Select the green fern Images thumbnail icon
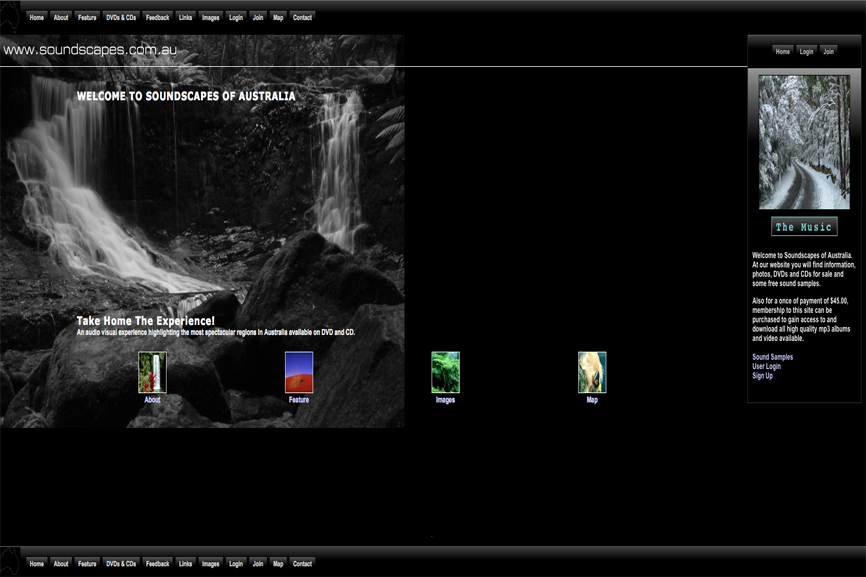The height and width of the screenshot is (577, 866). point(445,372)
